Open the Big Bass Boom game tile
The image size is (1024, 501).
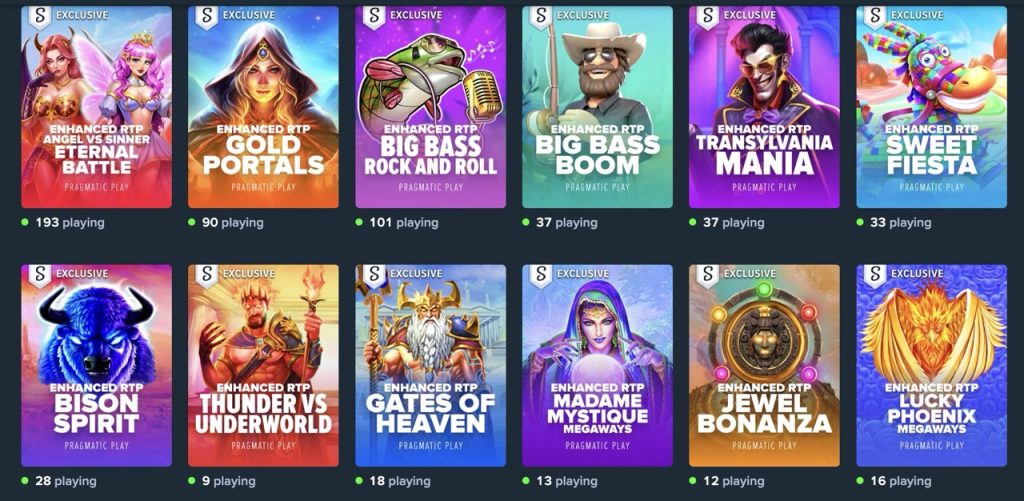coord(598,107)
